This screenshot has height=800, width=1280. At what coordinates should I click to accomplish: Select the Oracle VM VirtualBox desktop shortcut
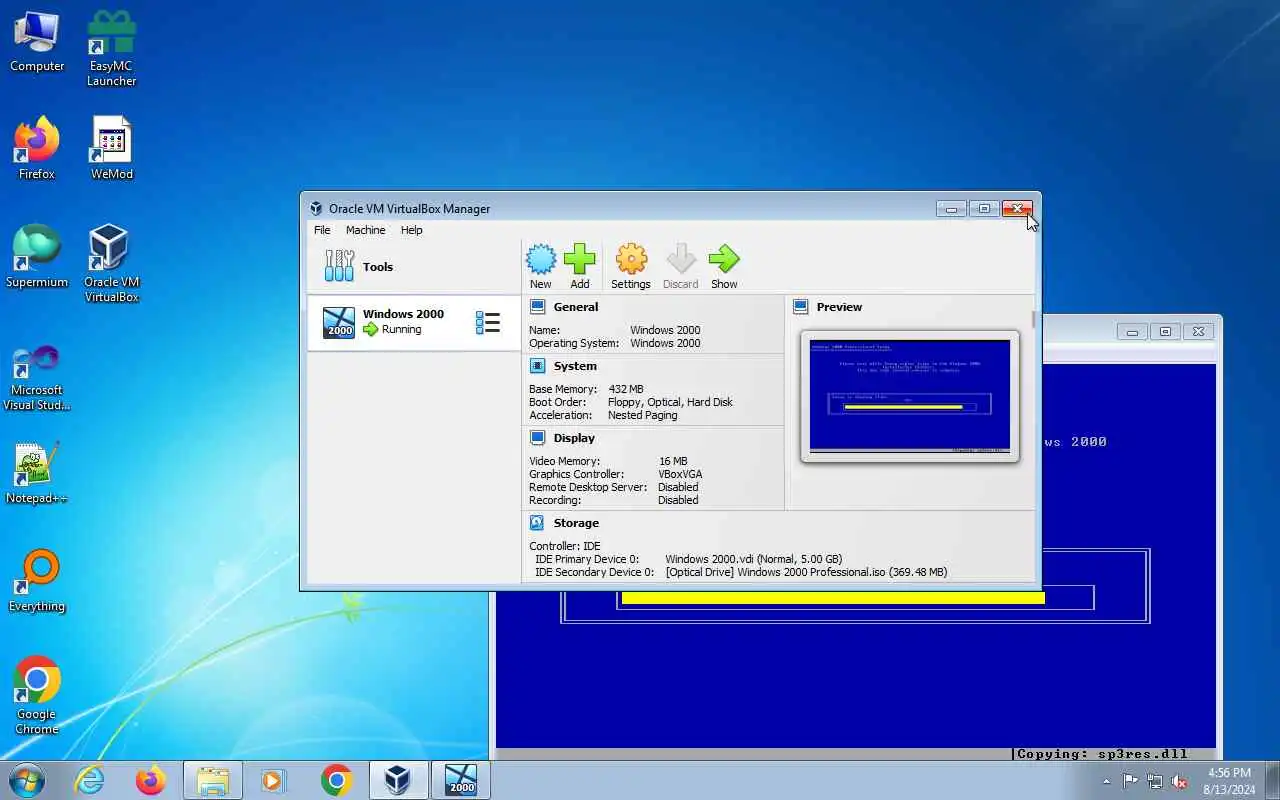click(111, 263)
